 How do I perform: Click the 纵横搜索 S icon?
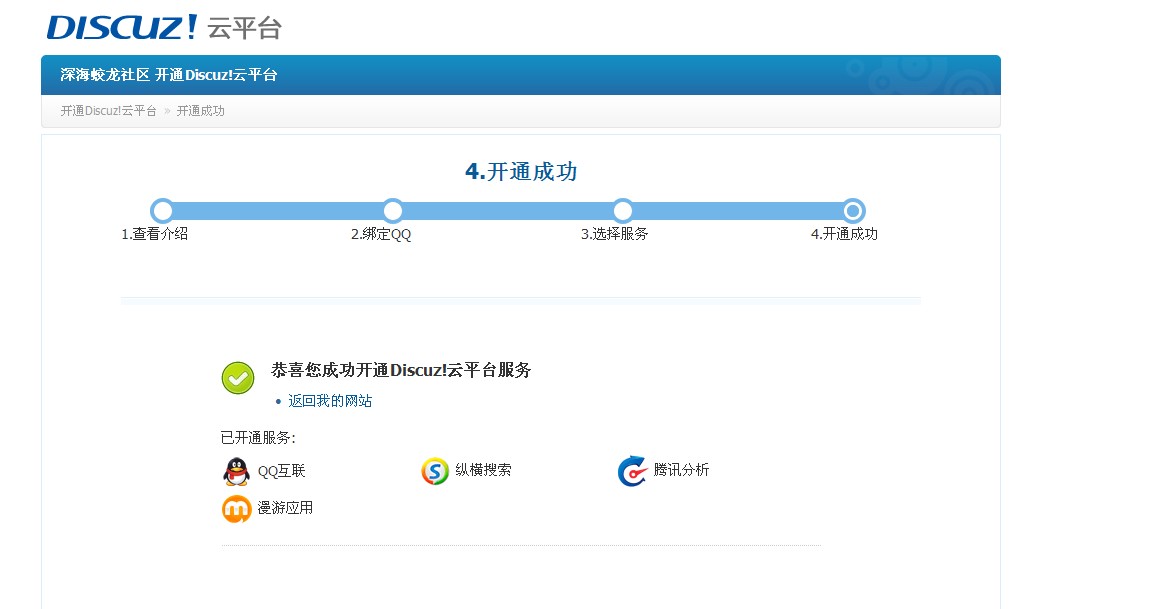click(435, 471)
